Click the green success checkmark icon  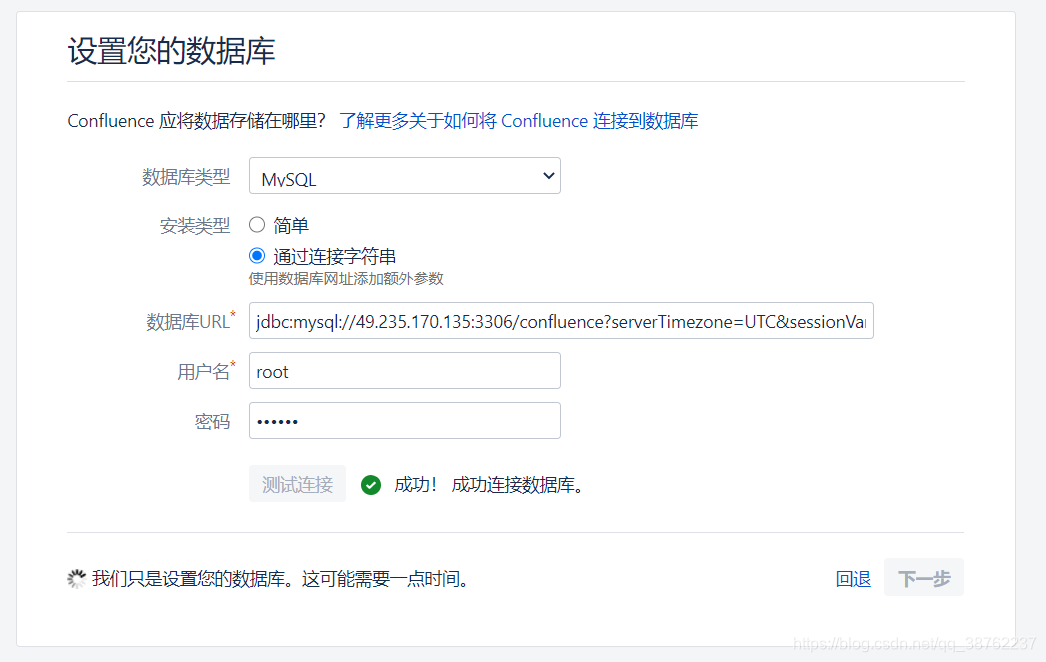371,485
